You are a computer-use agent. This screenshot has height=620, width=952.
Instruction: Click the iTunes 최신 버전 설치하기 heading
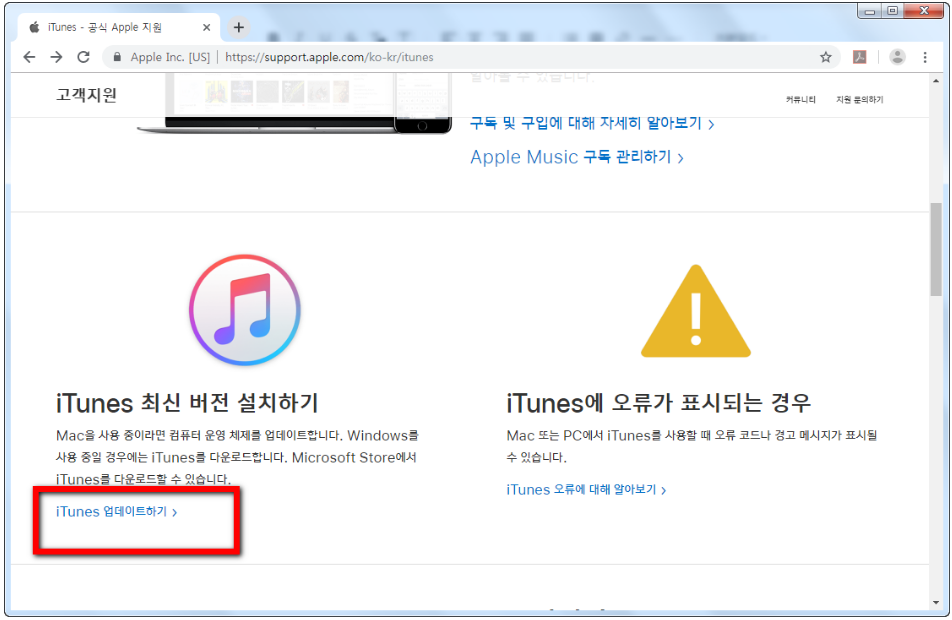187,403
